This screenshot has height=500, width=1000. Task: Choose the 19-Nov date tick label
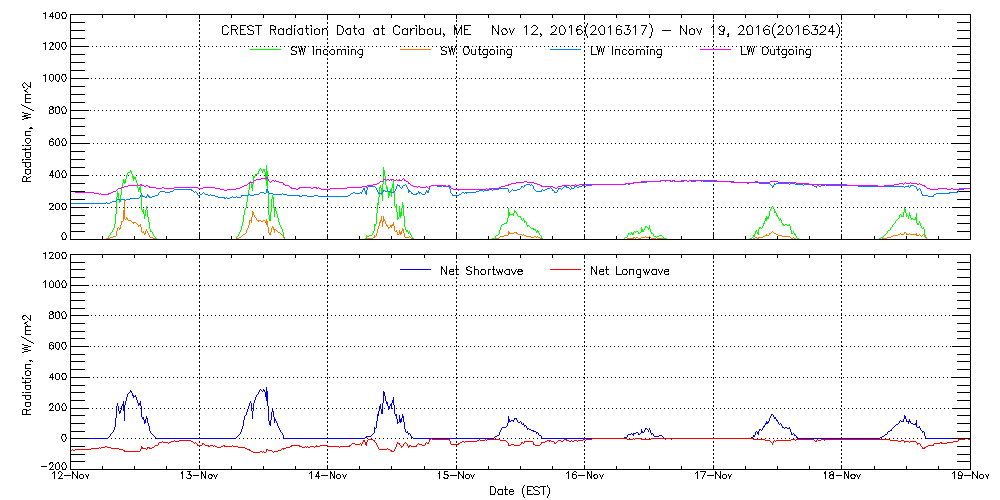tap(970, 477)
